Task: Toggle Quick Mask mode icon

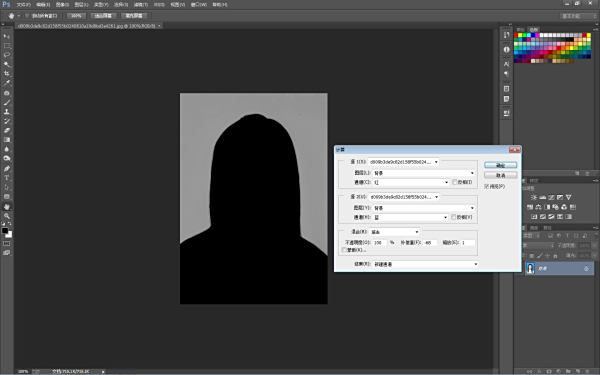Action: pos(7,243)
